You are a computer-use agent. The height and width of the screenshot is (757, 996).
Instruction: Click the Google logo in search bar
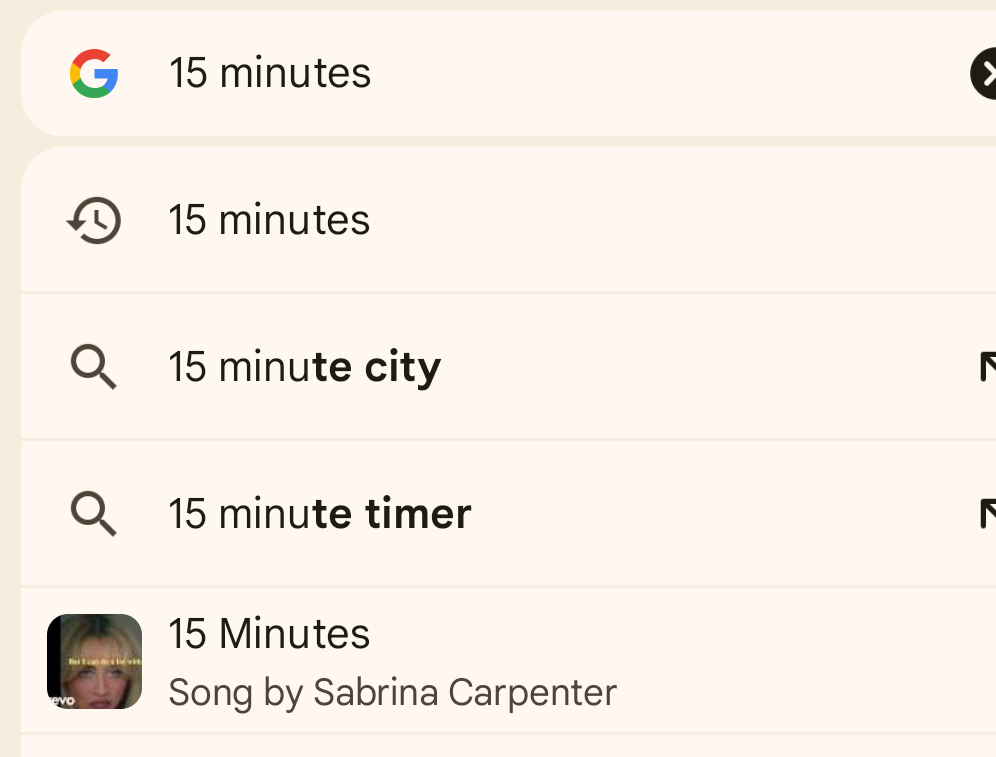coord(94,74)
